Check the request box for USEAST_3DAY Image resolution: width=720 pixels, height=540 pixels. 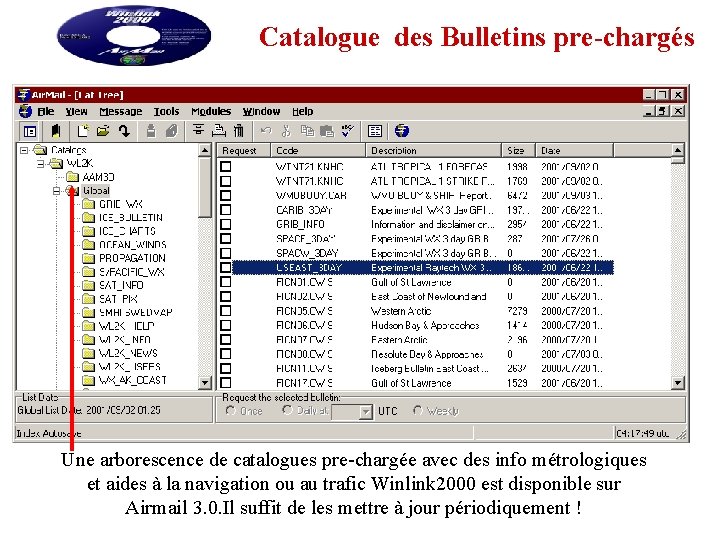tap(225, 267)
